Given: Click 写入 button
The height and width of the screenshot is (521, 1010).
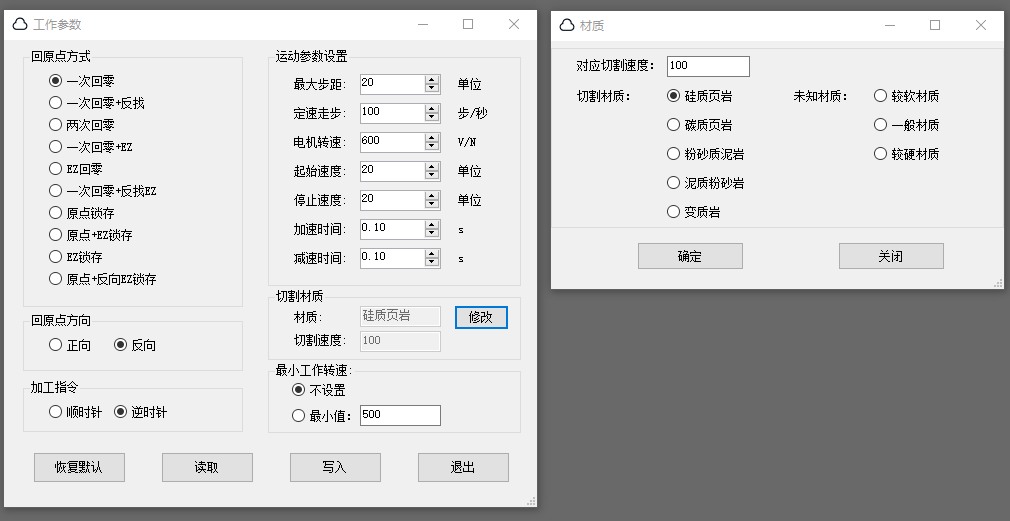Looking at the screenshot, I should point(335,468).
